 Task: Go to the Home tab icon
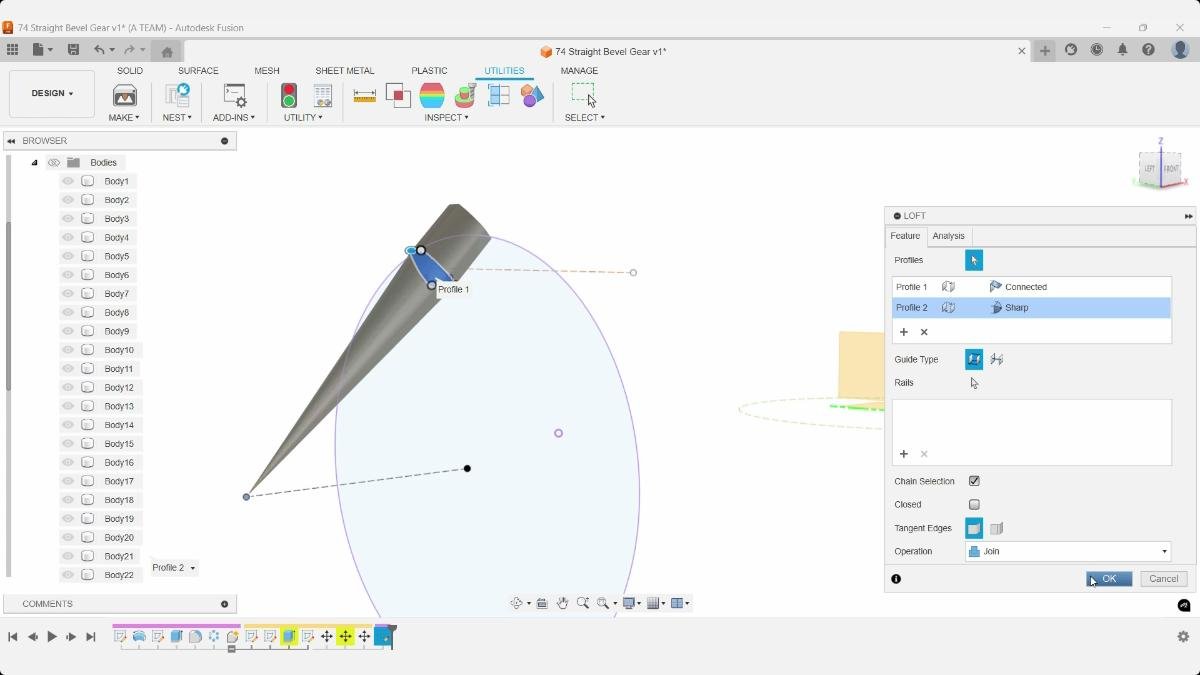pyautogui.click(x=167, y=51)
